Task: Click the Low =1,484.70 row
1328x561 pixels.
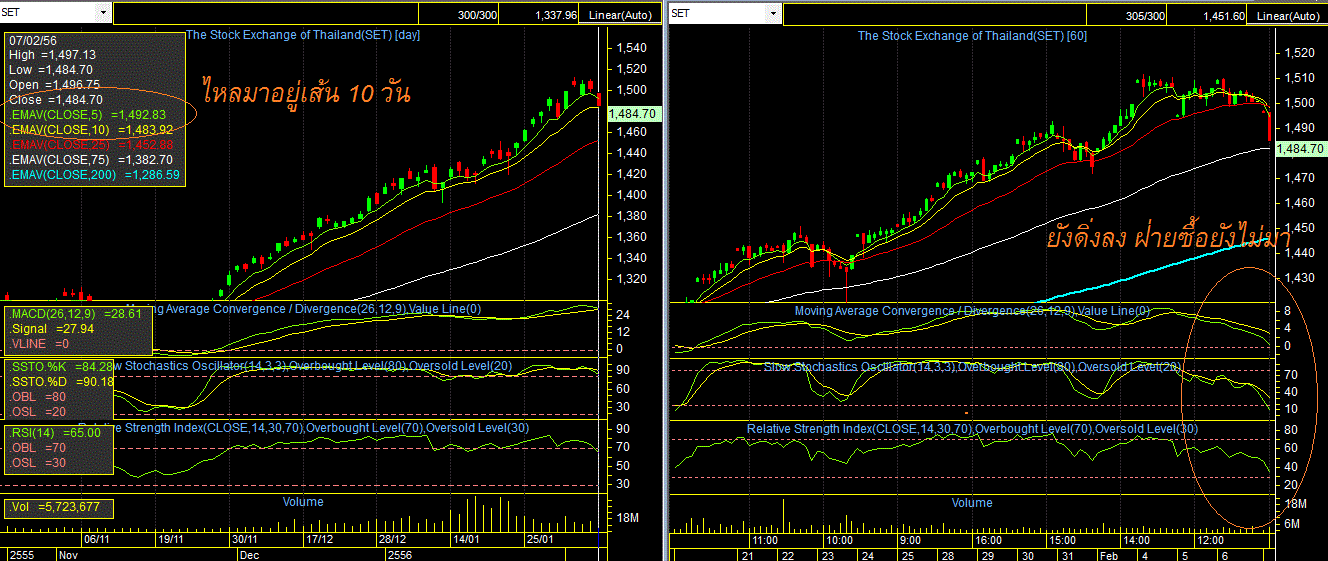Action: point(51,70)
